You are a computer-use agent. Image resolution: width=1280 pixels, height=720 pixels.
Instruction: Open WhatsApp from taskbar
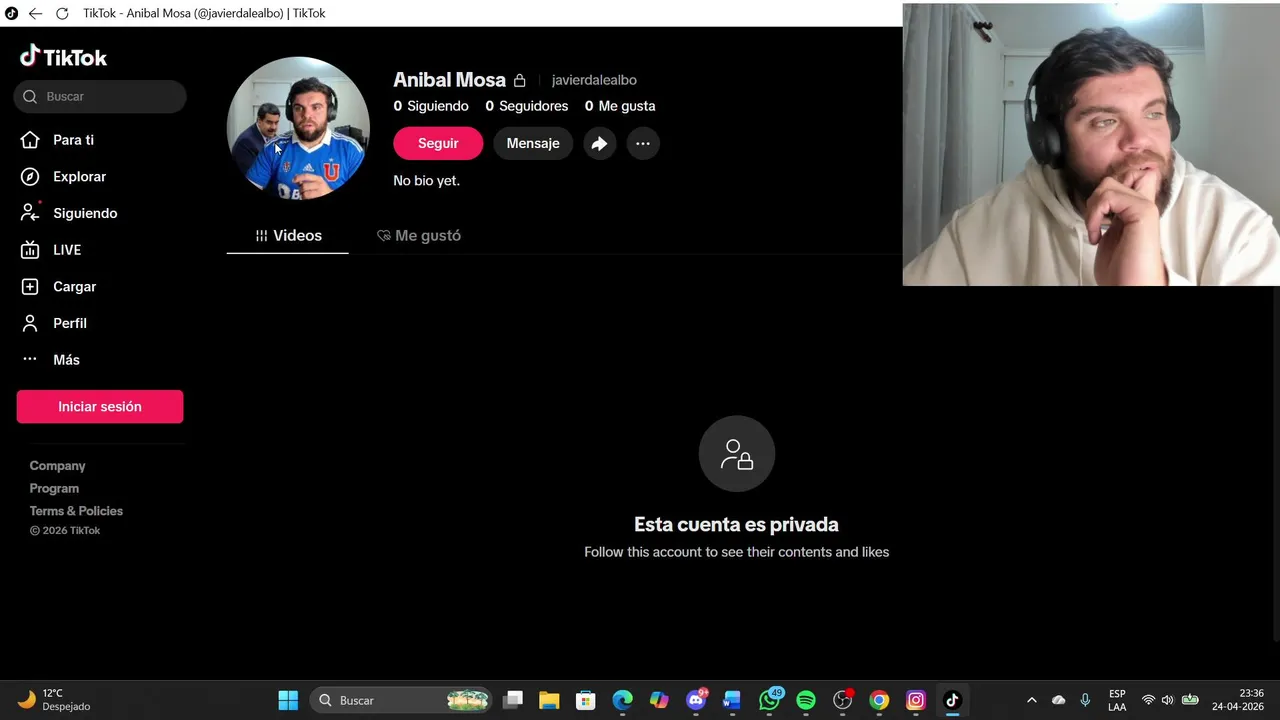(x=769, y=700)
